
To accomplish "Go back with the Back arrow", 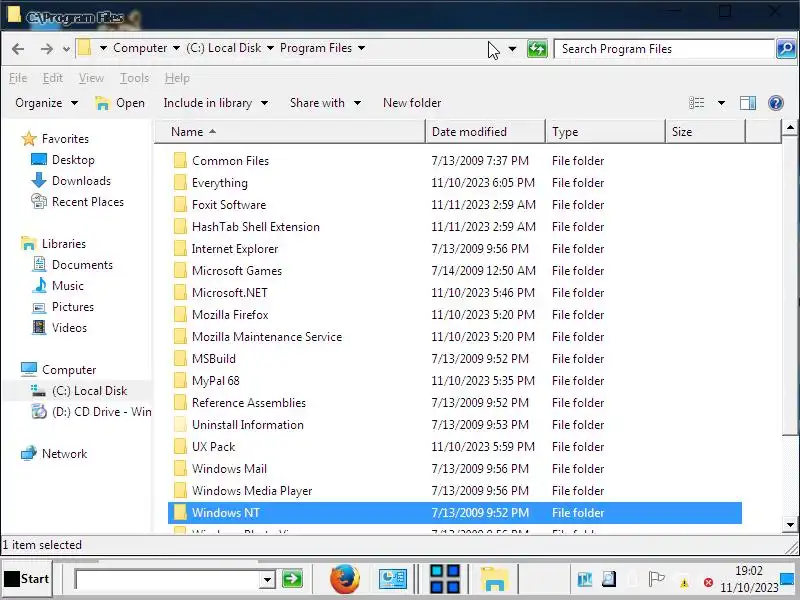I will coord(18,49).
